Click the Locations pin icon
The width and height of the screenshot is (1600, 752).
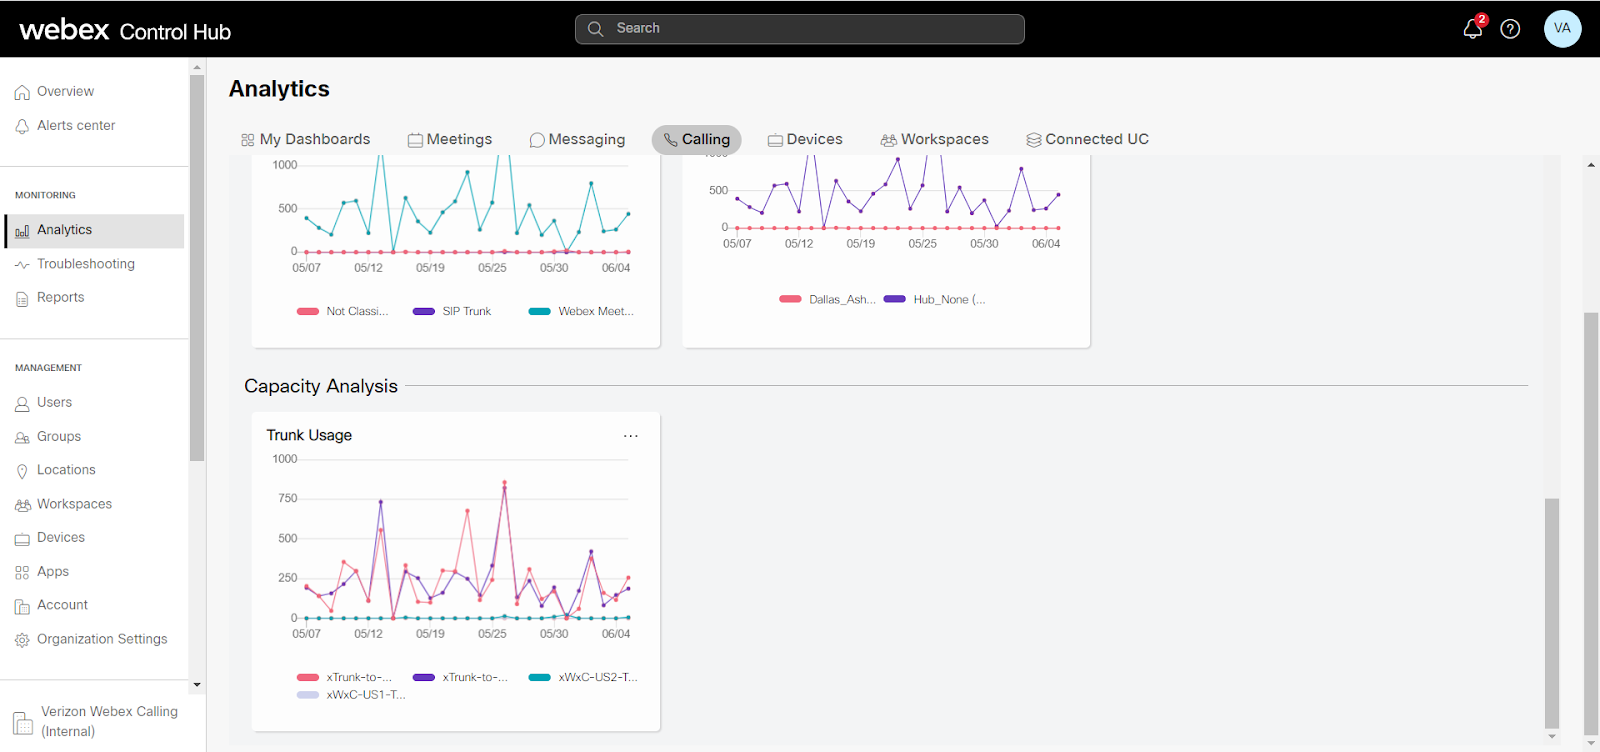22,471
